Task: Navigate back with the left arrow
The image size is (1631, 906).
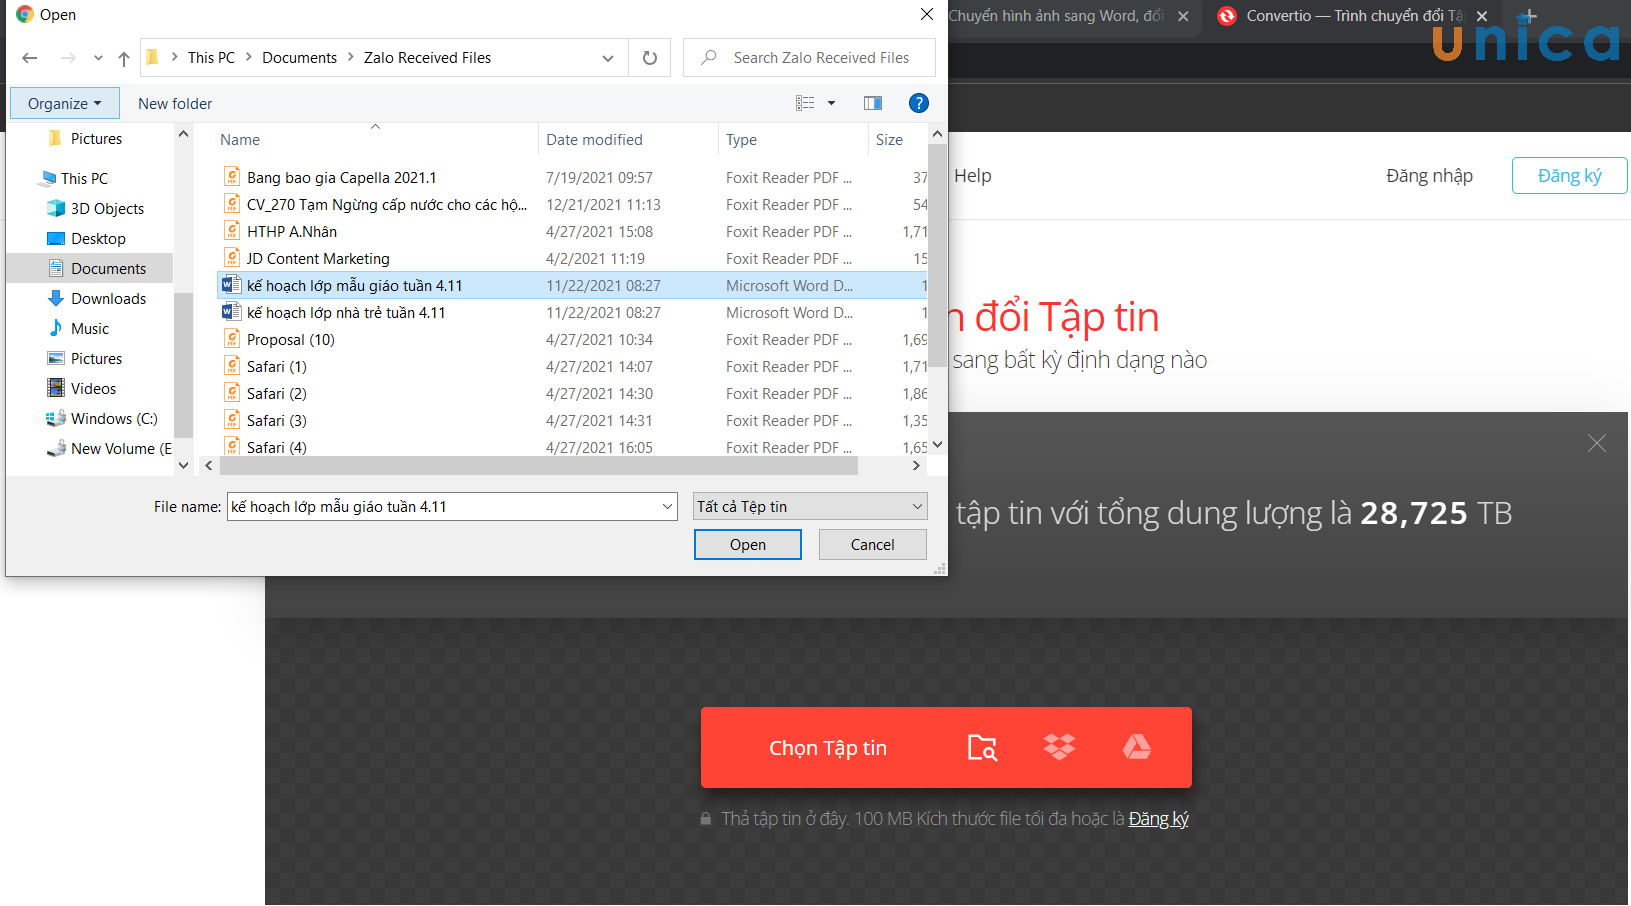Action: (x=30, y=58)
